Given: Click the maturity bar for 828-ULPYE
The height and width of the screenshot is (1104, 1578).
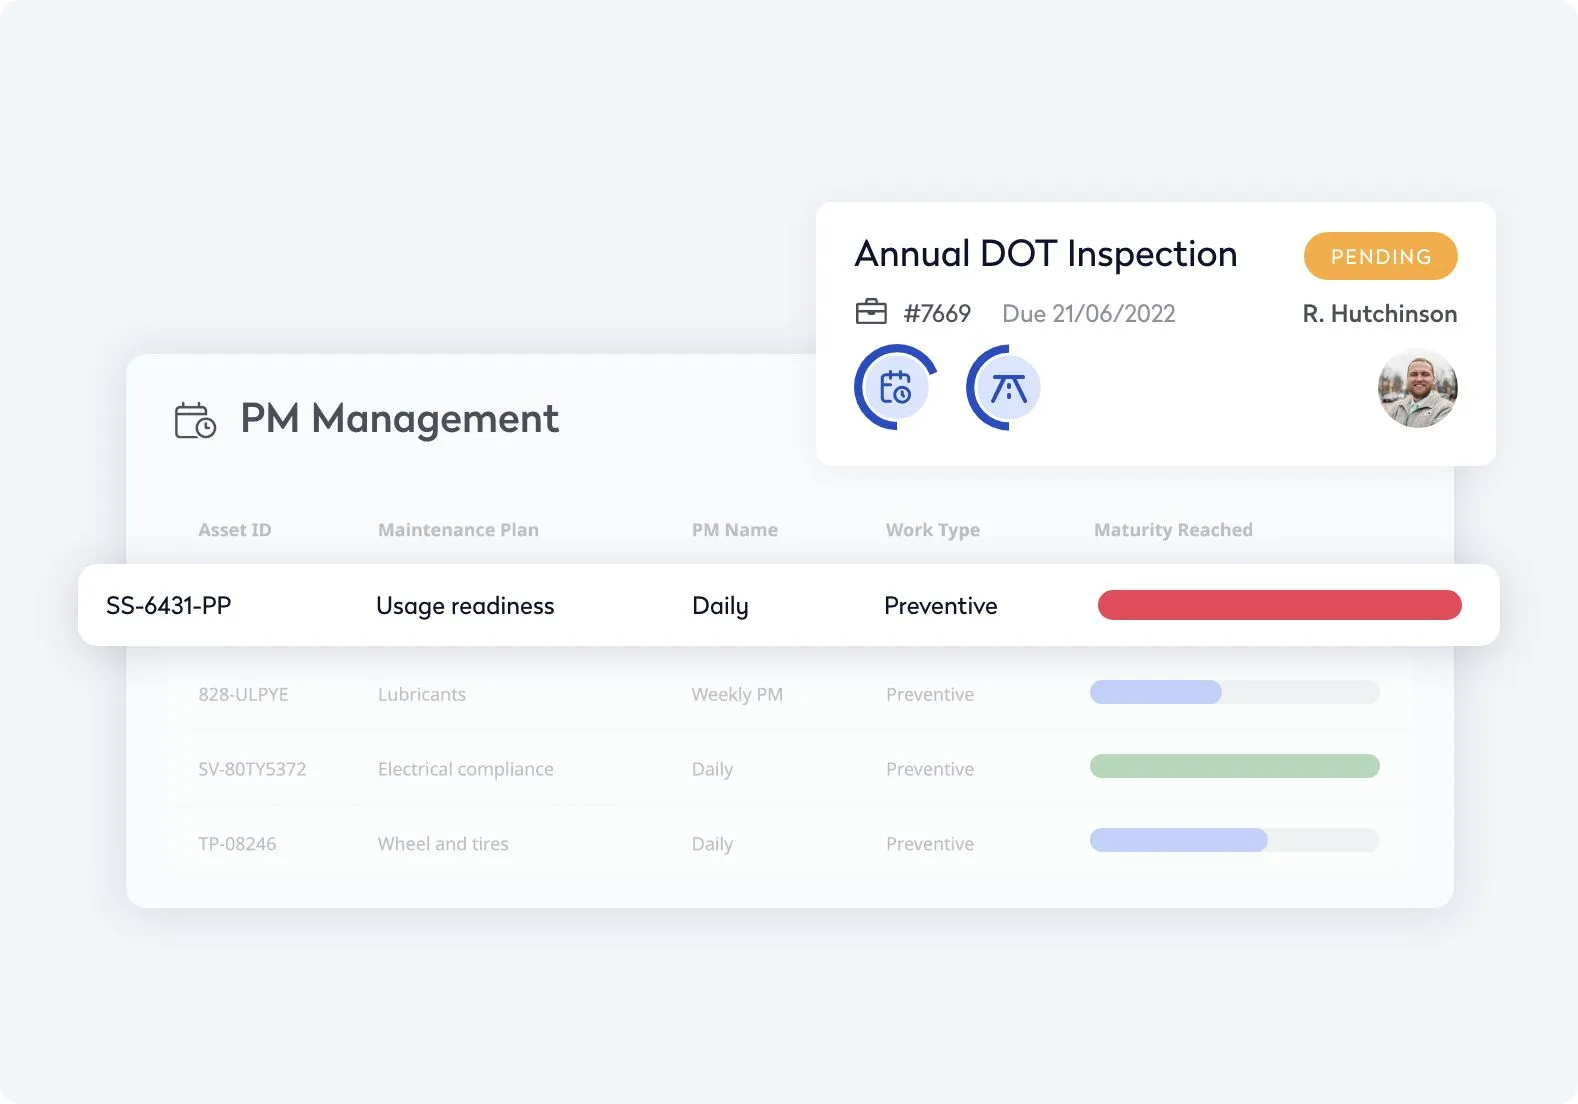Looking at the screenshot, I should coord(1235,692).
